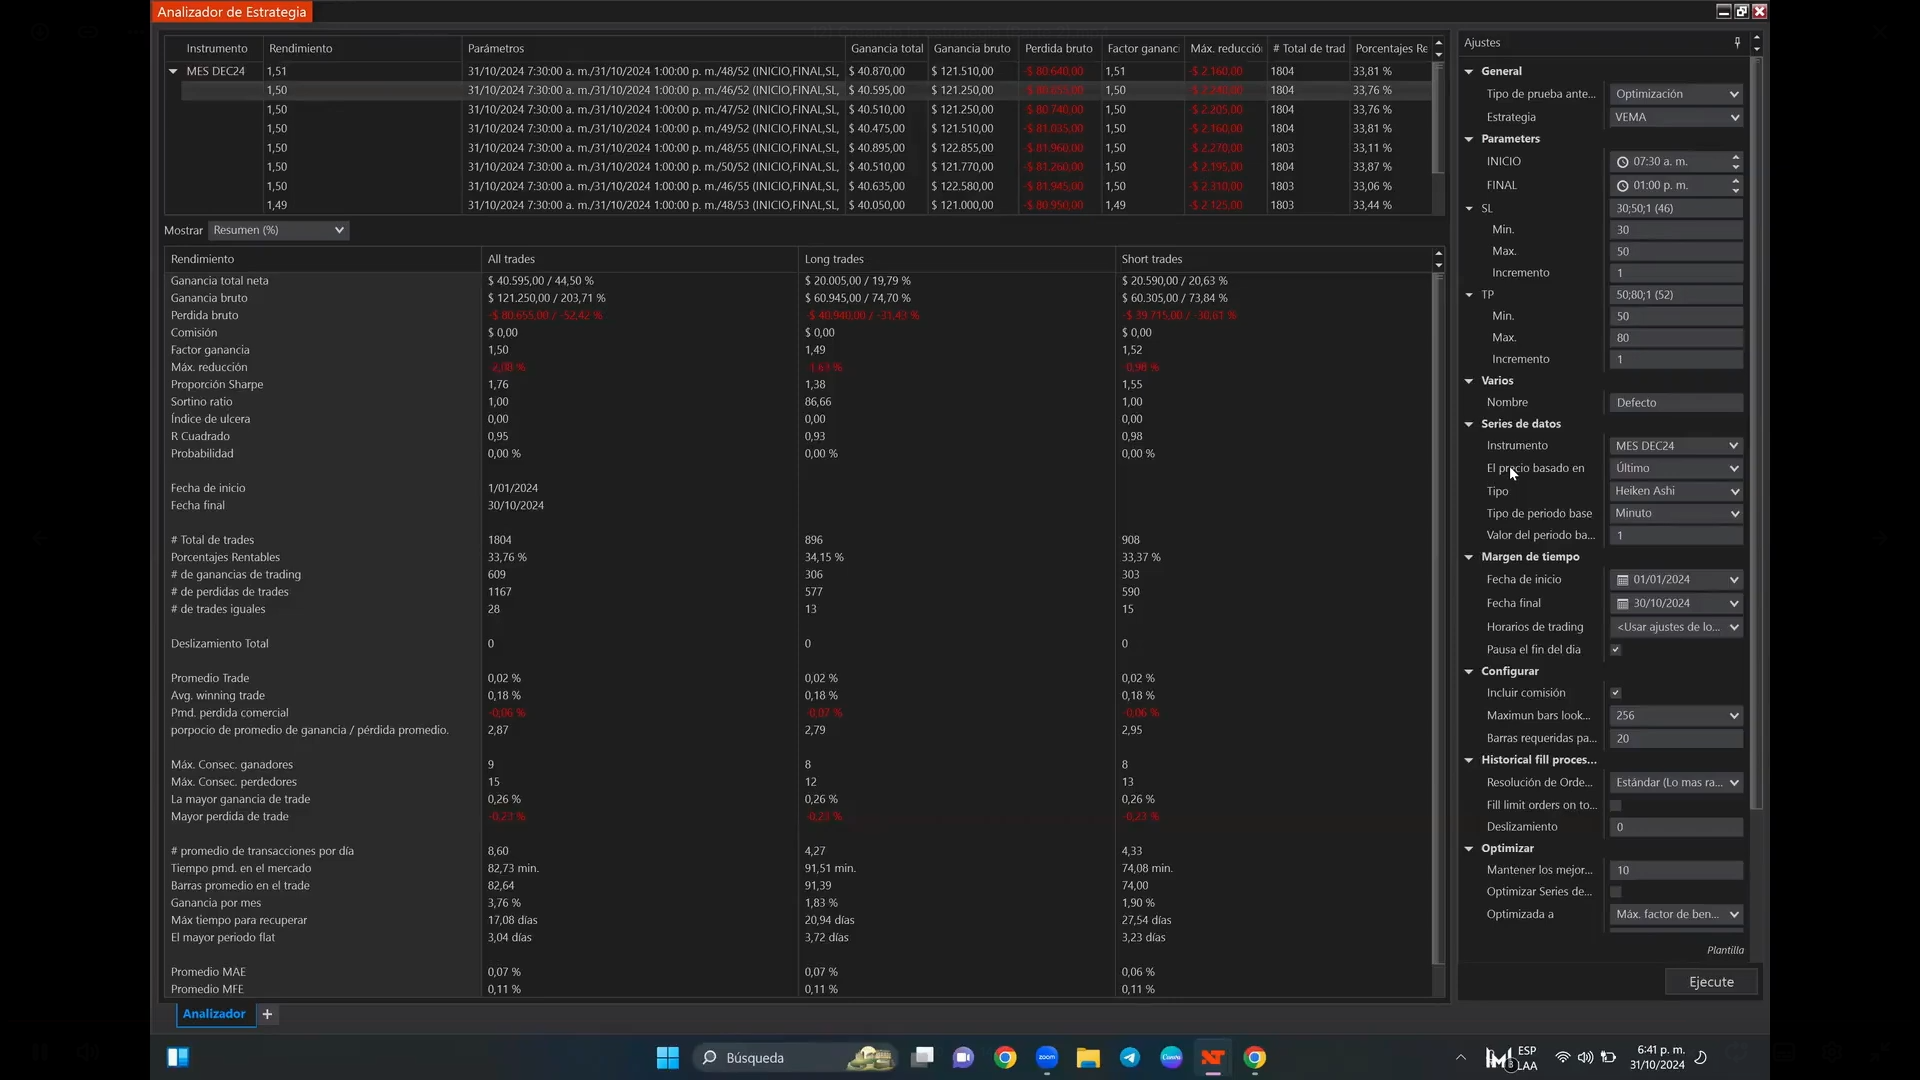
Task: Open the INICIO time picker clock icon
Action: point(1623,162)
